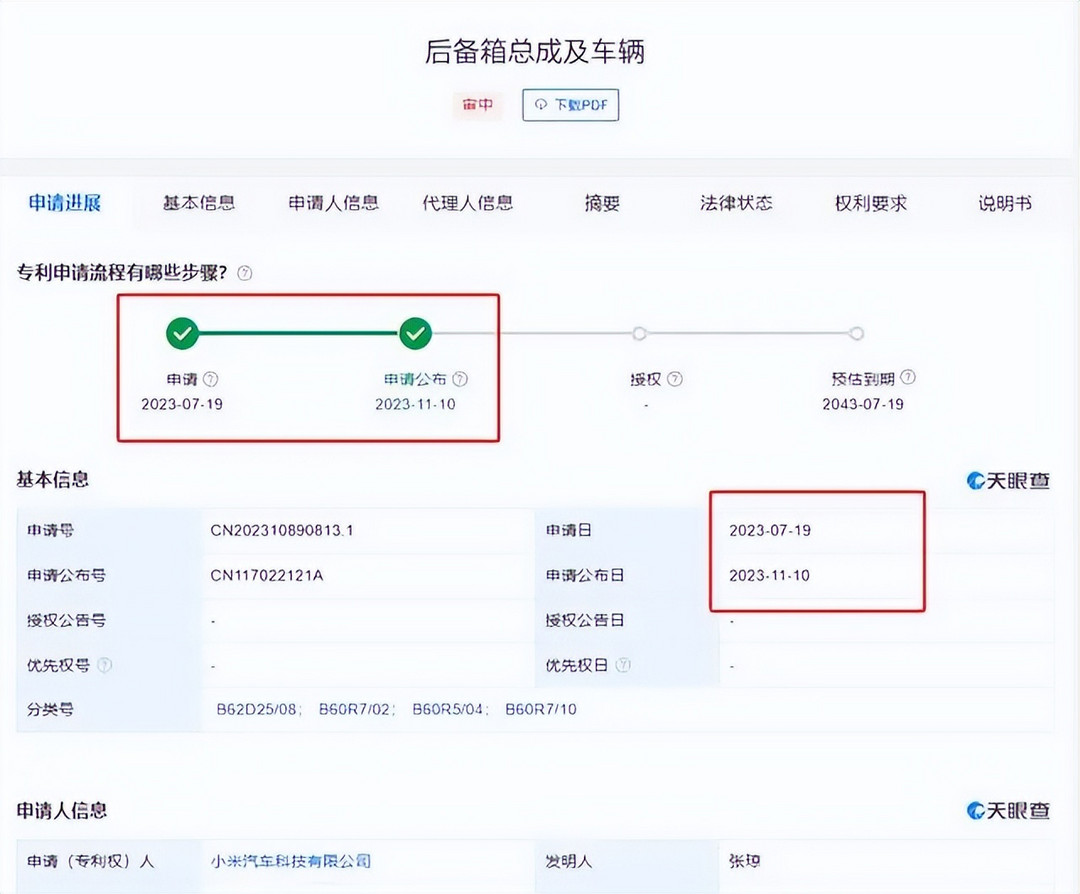The image size is (1080, 894).
Task: Click the 审中 status badge
Action: tap(477, 105)
